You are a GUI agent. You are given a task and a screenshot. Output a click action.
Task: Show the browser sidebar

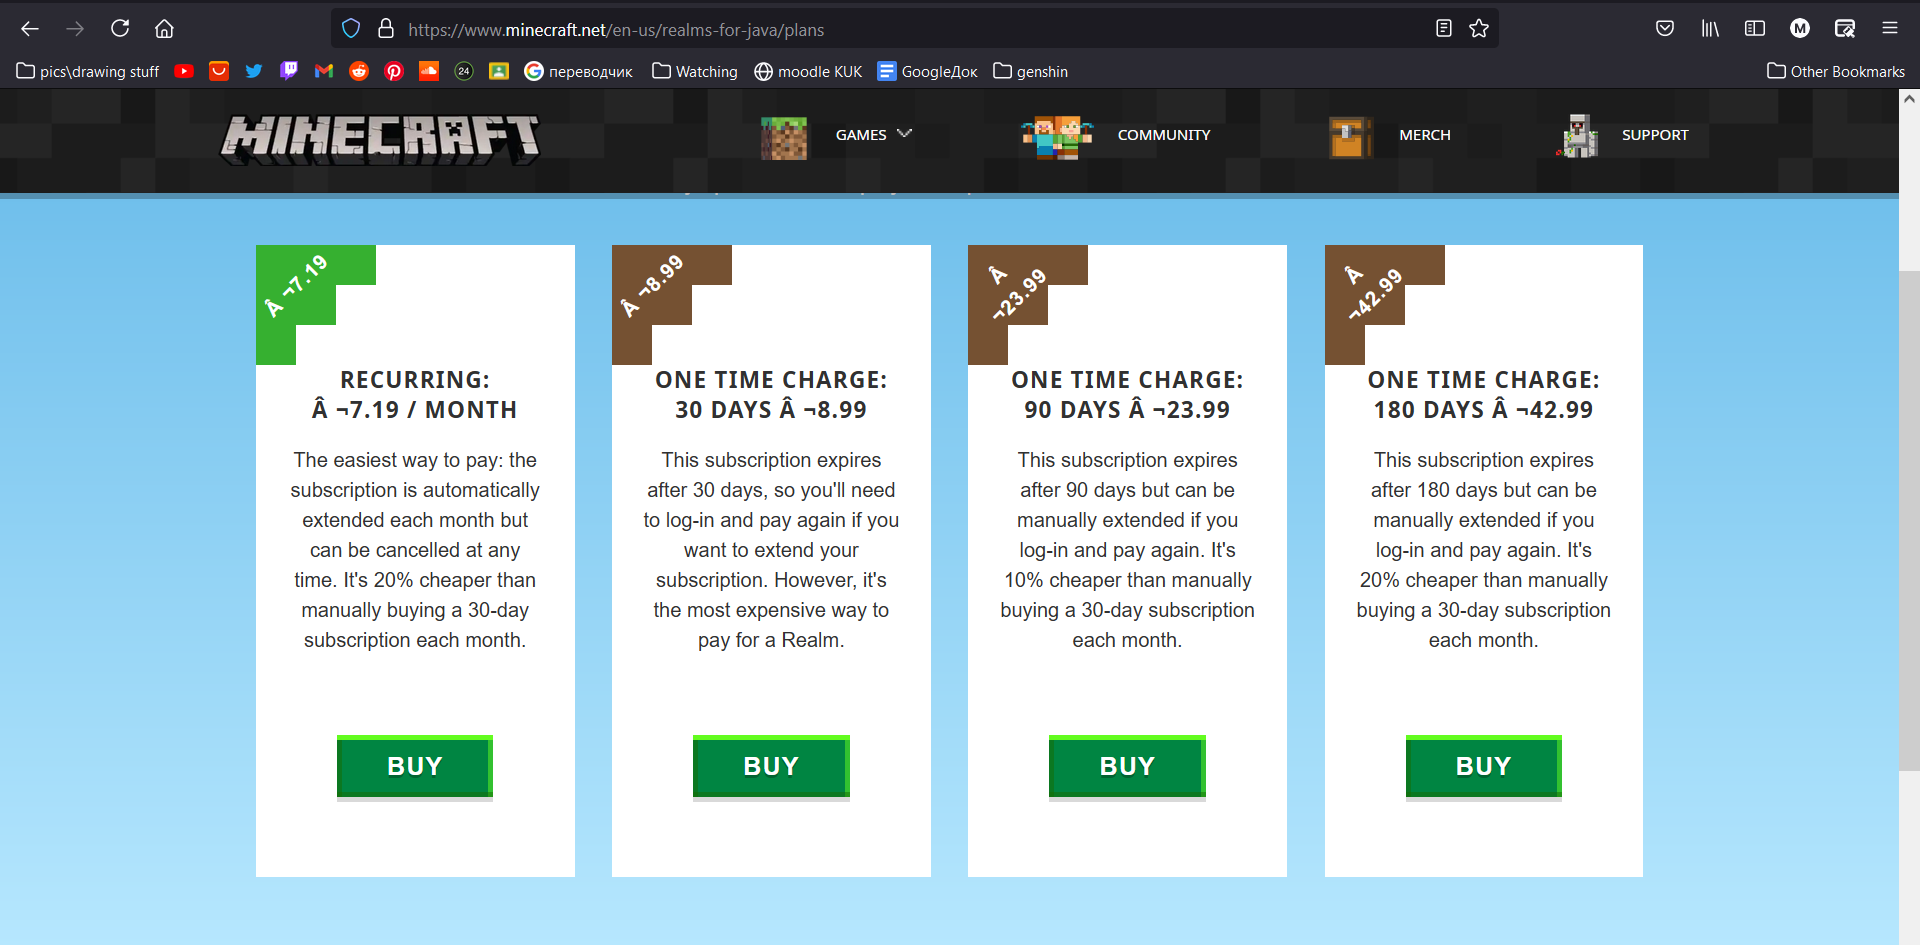tap(1755, 29)
